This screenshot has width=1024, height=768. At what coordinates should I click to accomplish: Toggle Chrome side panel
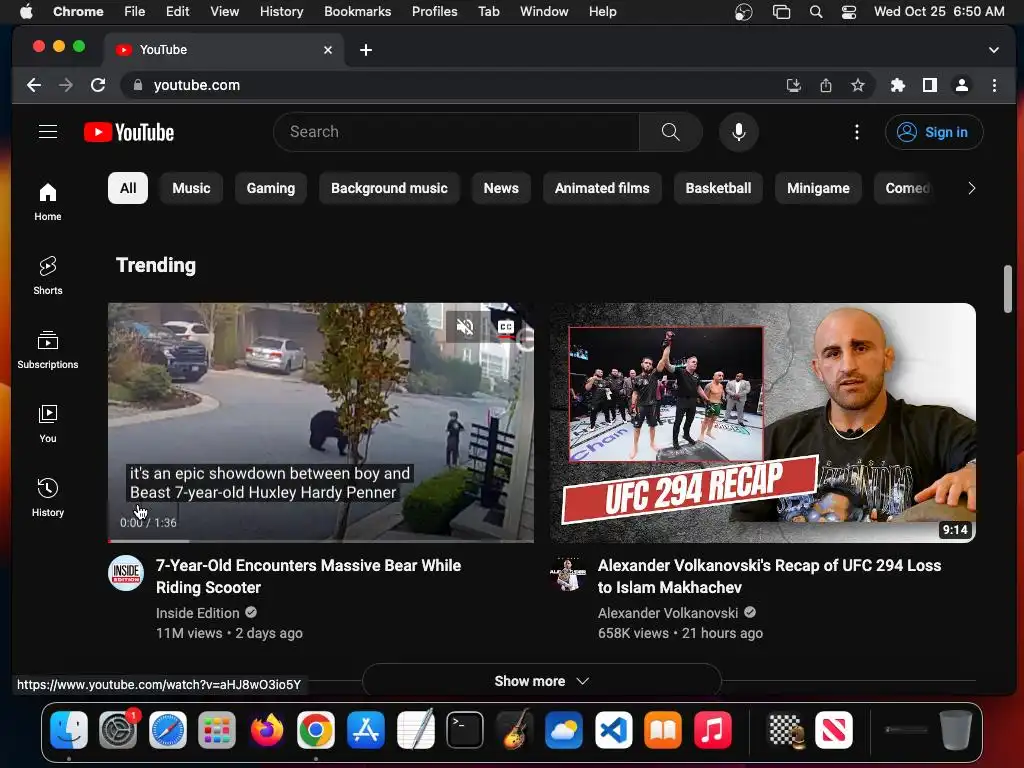(x=930, y=85)
